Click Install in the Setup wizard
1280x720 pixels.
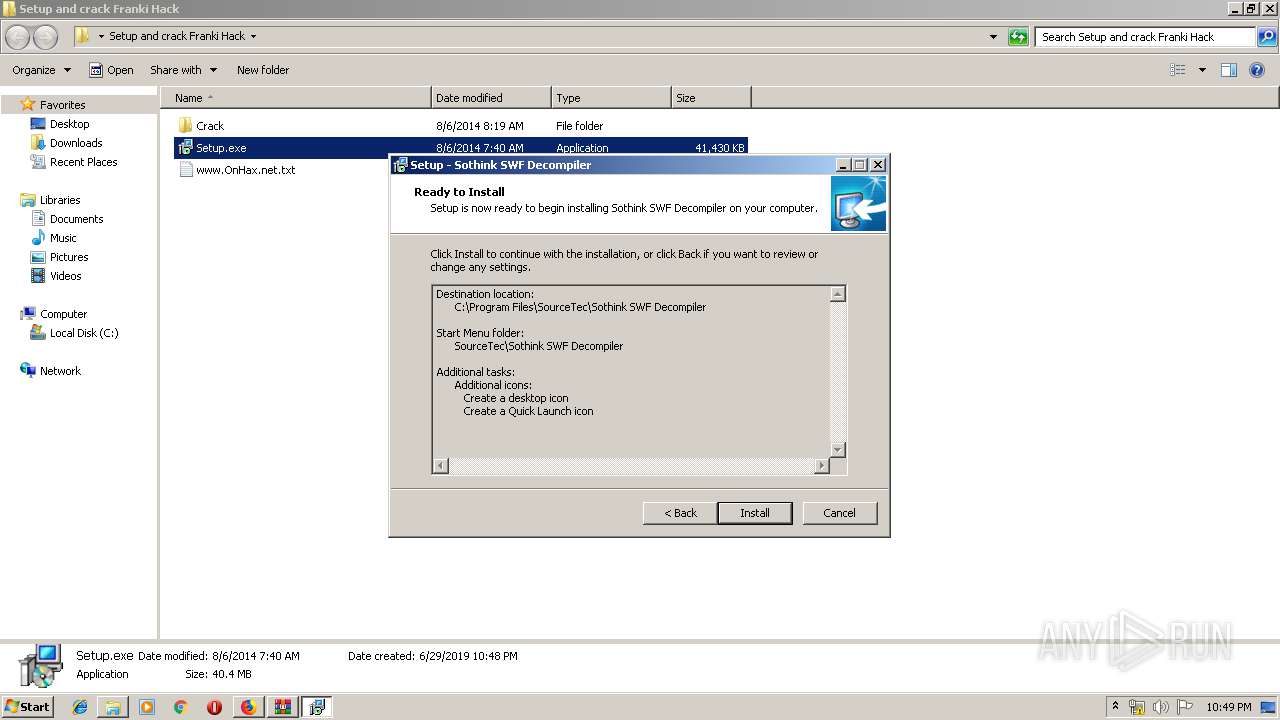pos(755,513)
